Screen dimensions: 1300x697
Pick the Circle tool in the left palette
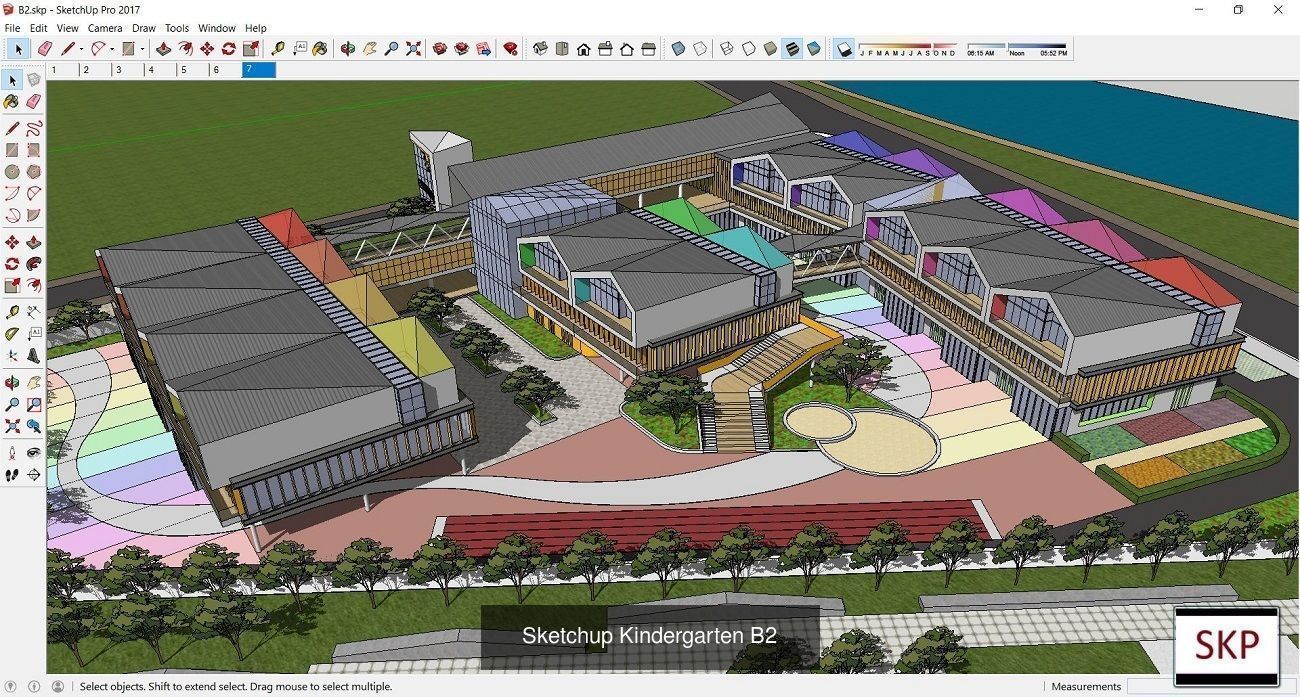click(x=12, y=172)
